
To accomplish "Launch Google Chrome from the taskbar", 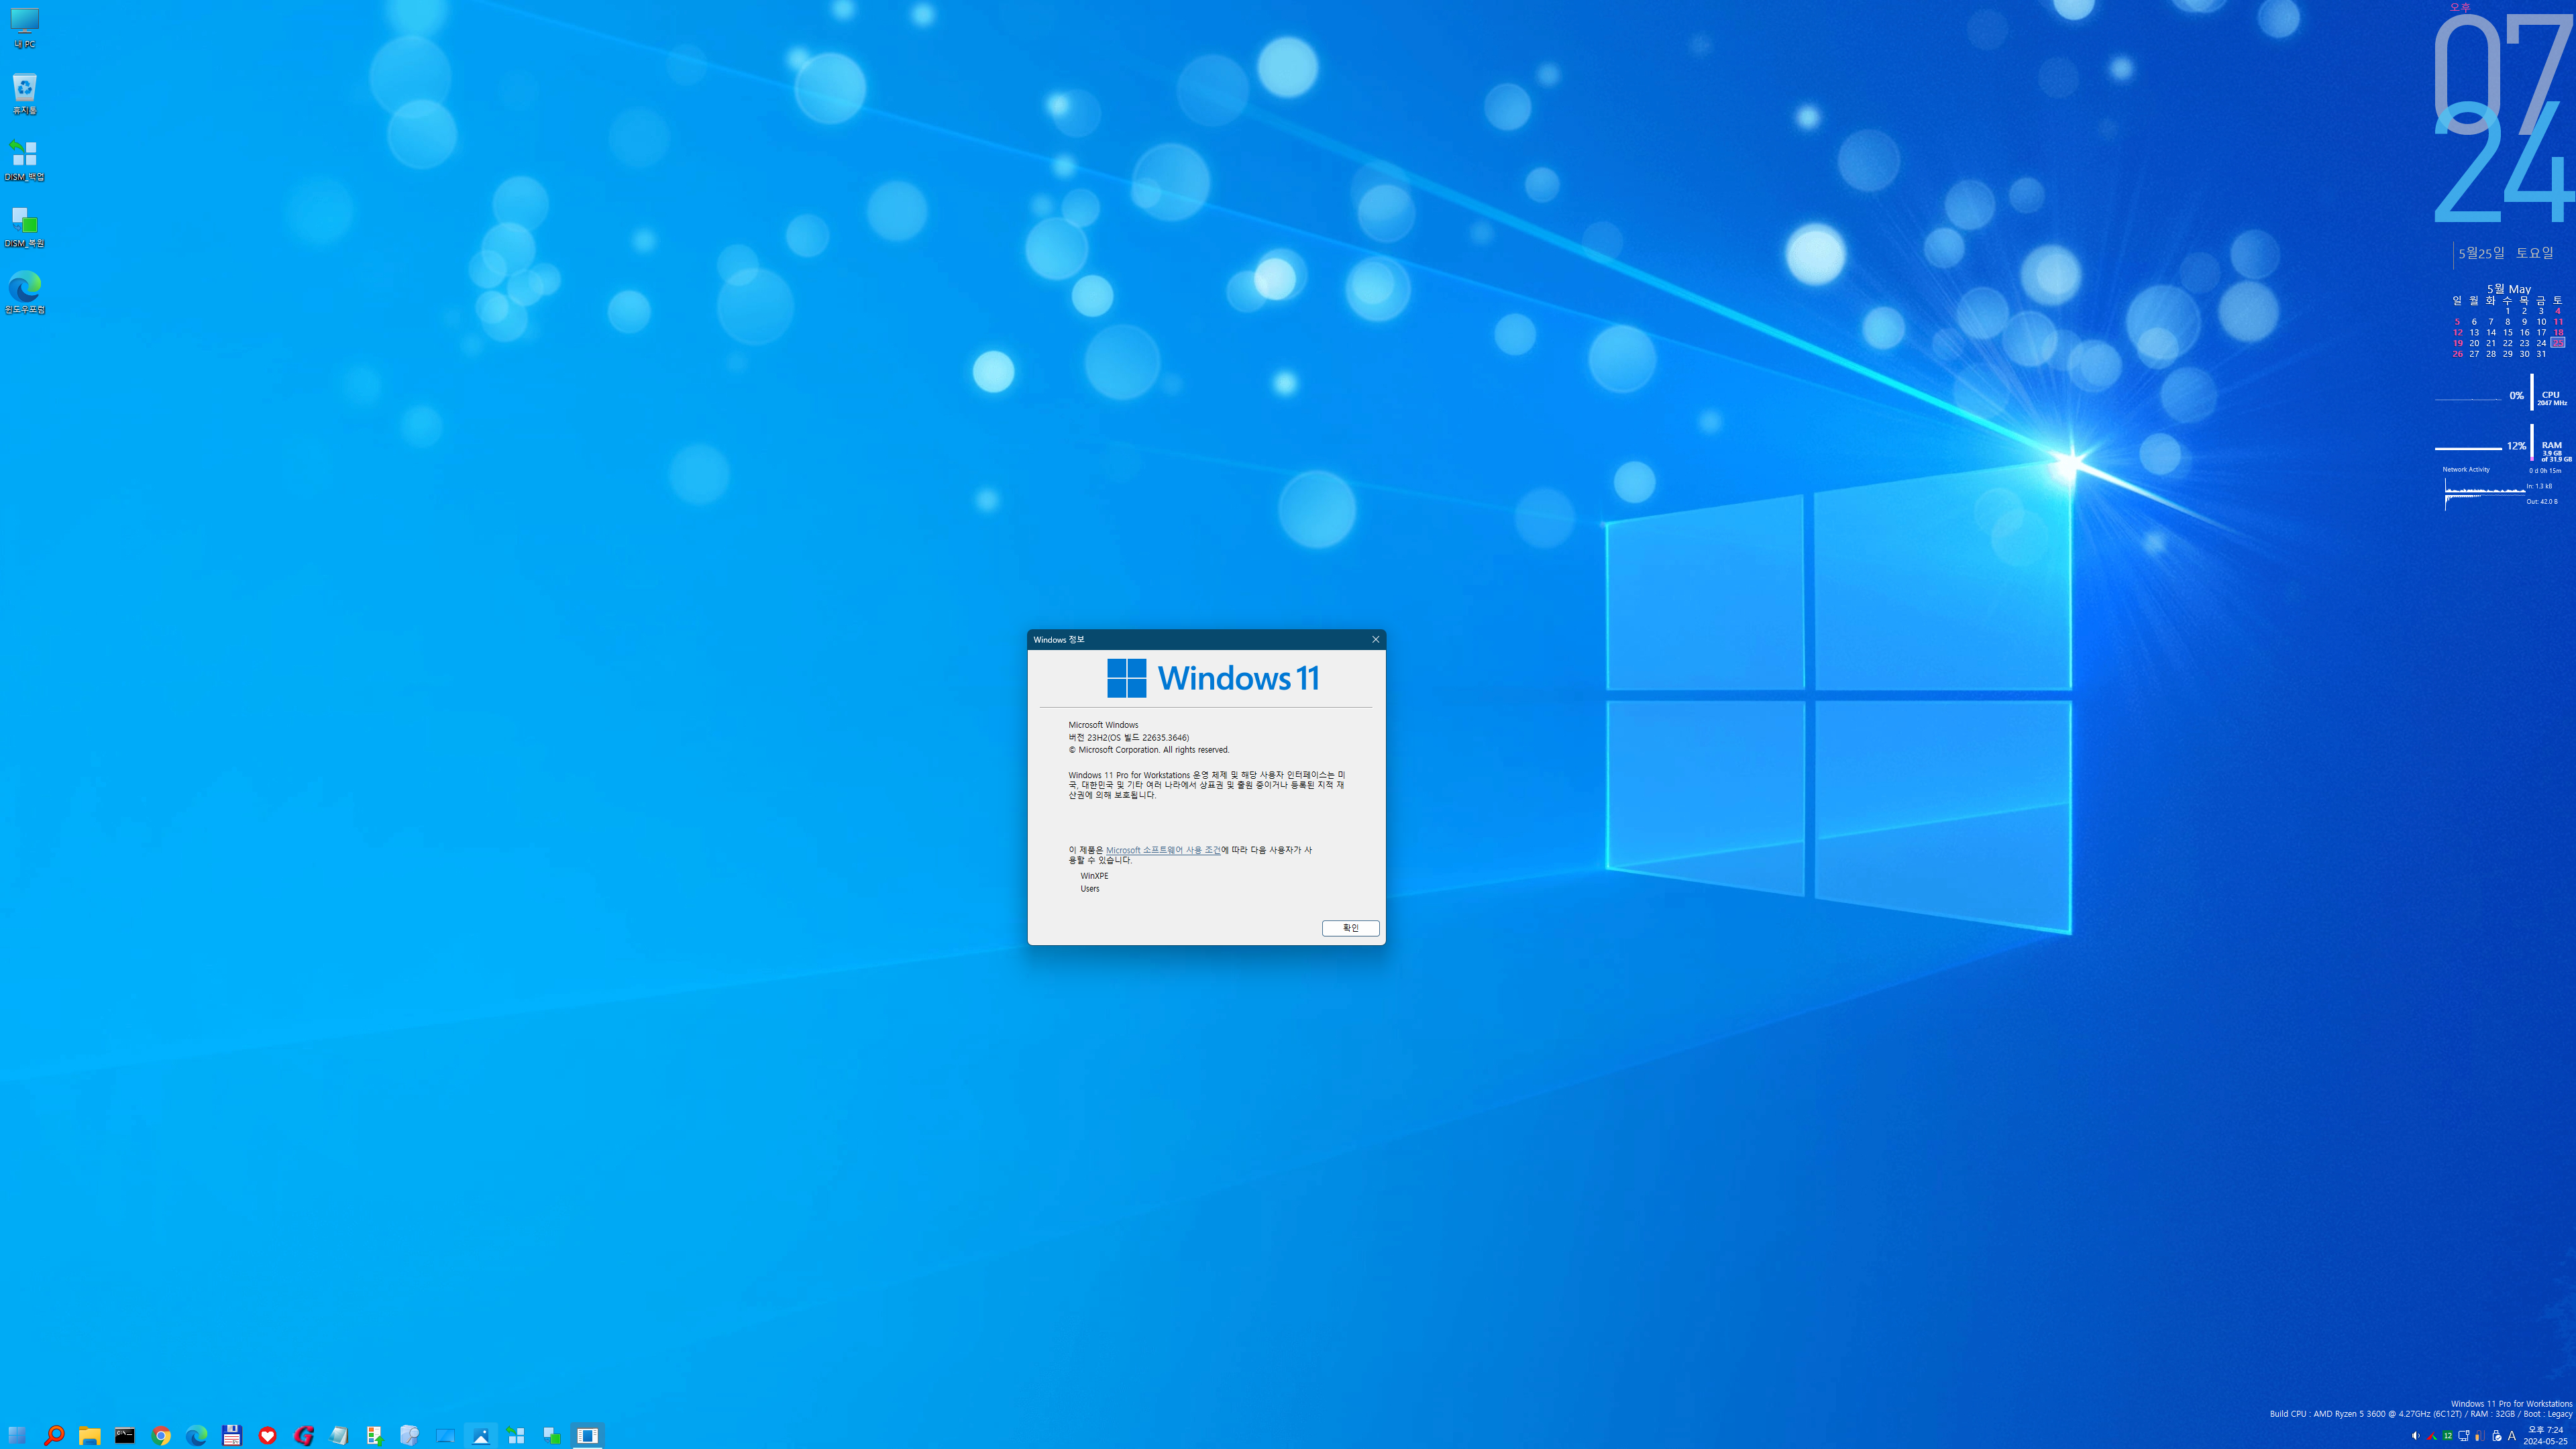I will point(161,1435).
